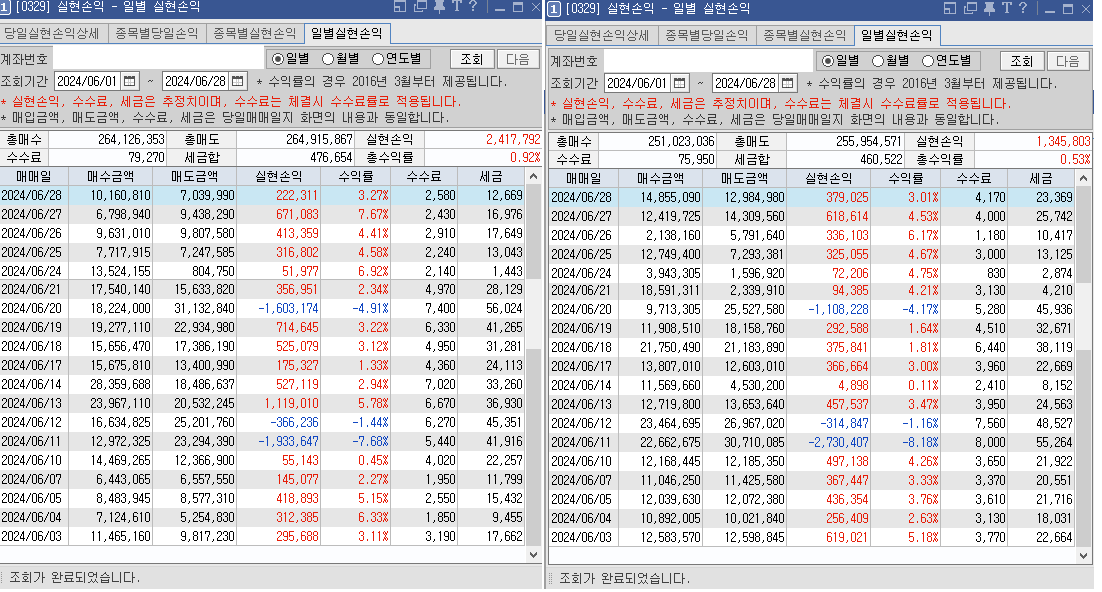1102x592 pixels.
Task: Click account number field in left window
Action: click(158, 59)
